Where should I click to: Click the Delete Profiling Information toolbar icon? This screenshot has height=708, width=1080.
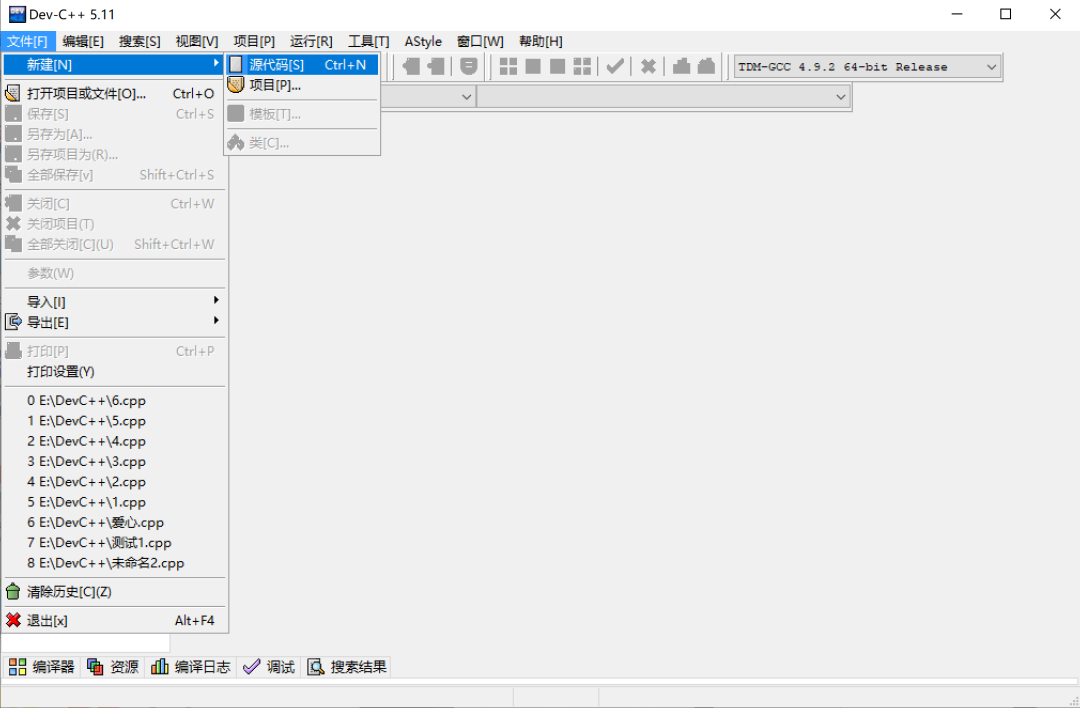pos(706,67)
